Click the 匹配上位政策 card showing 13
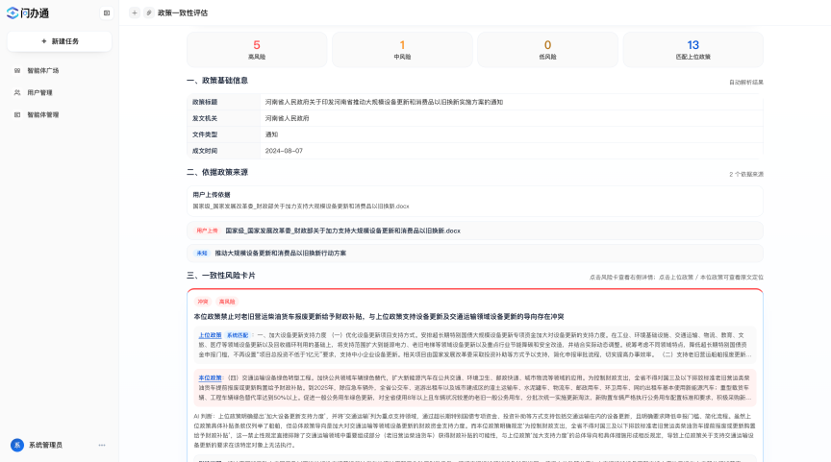Viewport: 831px width, 462px height. coord(693,49)
